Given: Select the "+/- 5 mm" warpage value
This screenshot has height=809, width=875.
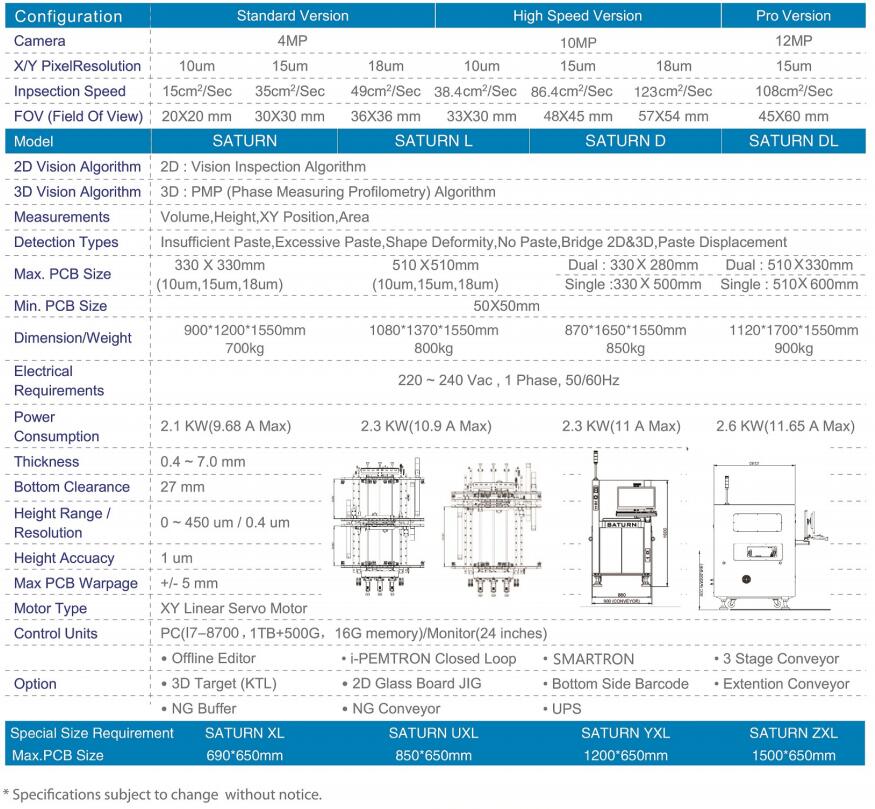Looking at the screenshot, I should coord(189,584).
